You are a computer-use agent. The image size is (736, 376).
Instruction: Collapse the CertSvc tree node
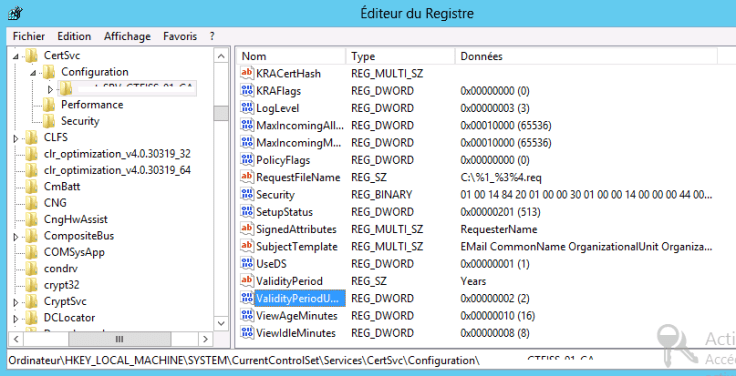pyautogui.click(x=16, y=56)
